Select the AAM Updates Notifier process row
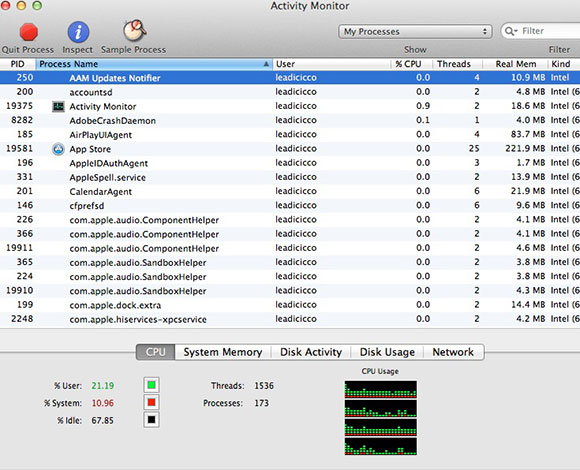 pos(290,78)
